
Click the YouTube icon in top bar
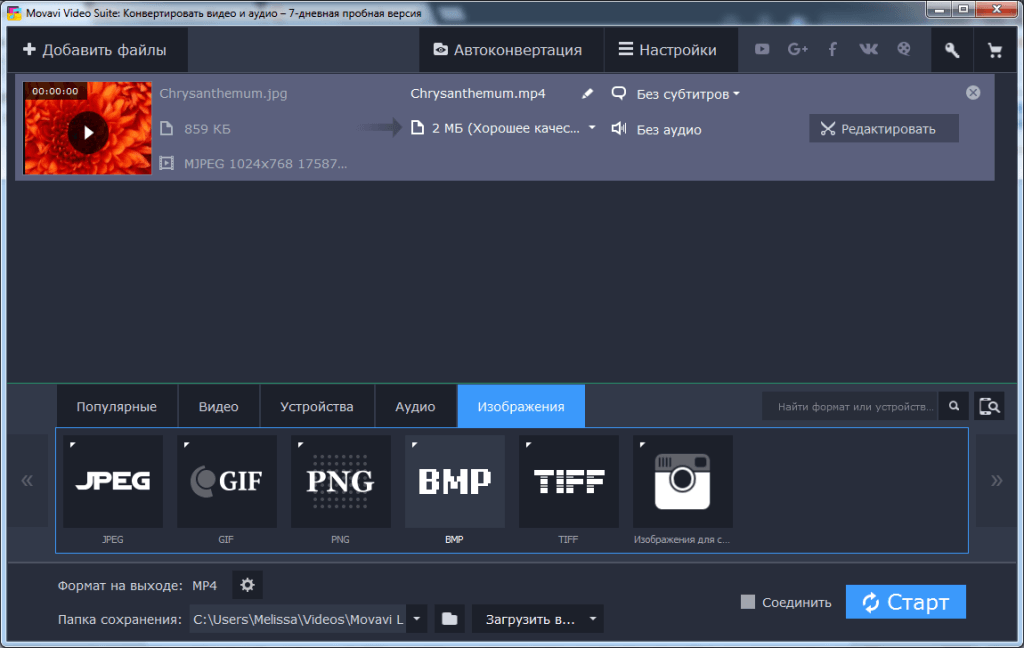point(762,49)
